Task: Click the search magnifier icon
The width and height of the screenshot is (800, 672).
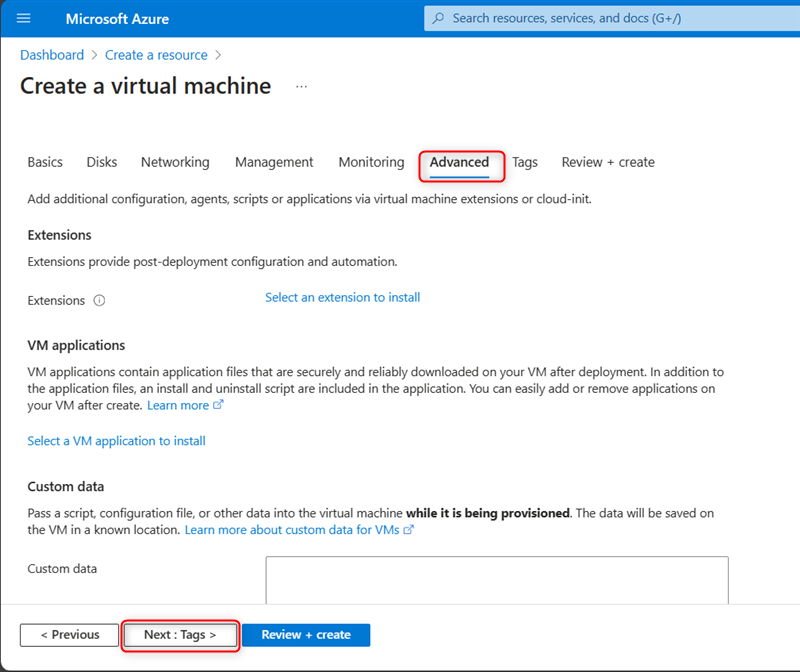Action: coord(438,18)
